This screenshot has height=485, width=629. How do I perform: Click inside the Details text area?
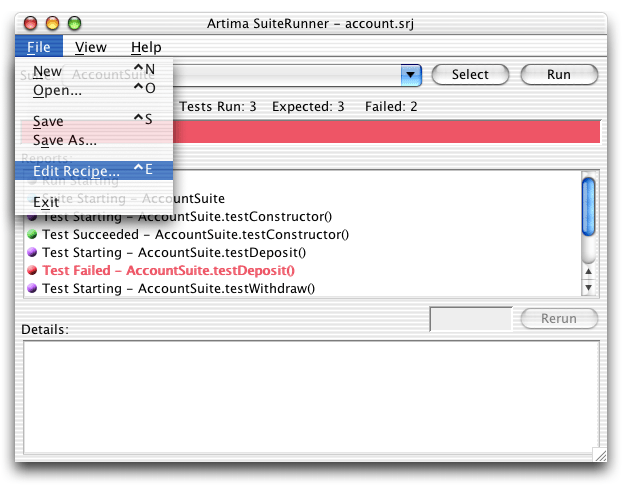point(311,397)
